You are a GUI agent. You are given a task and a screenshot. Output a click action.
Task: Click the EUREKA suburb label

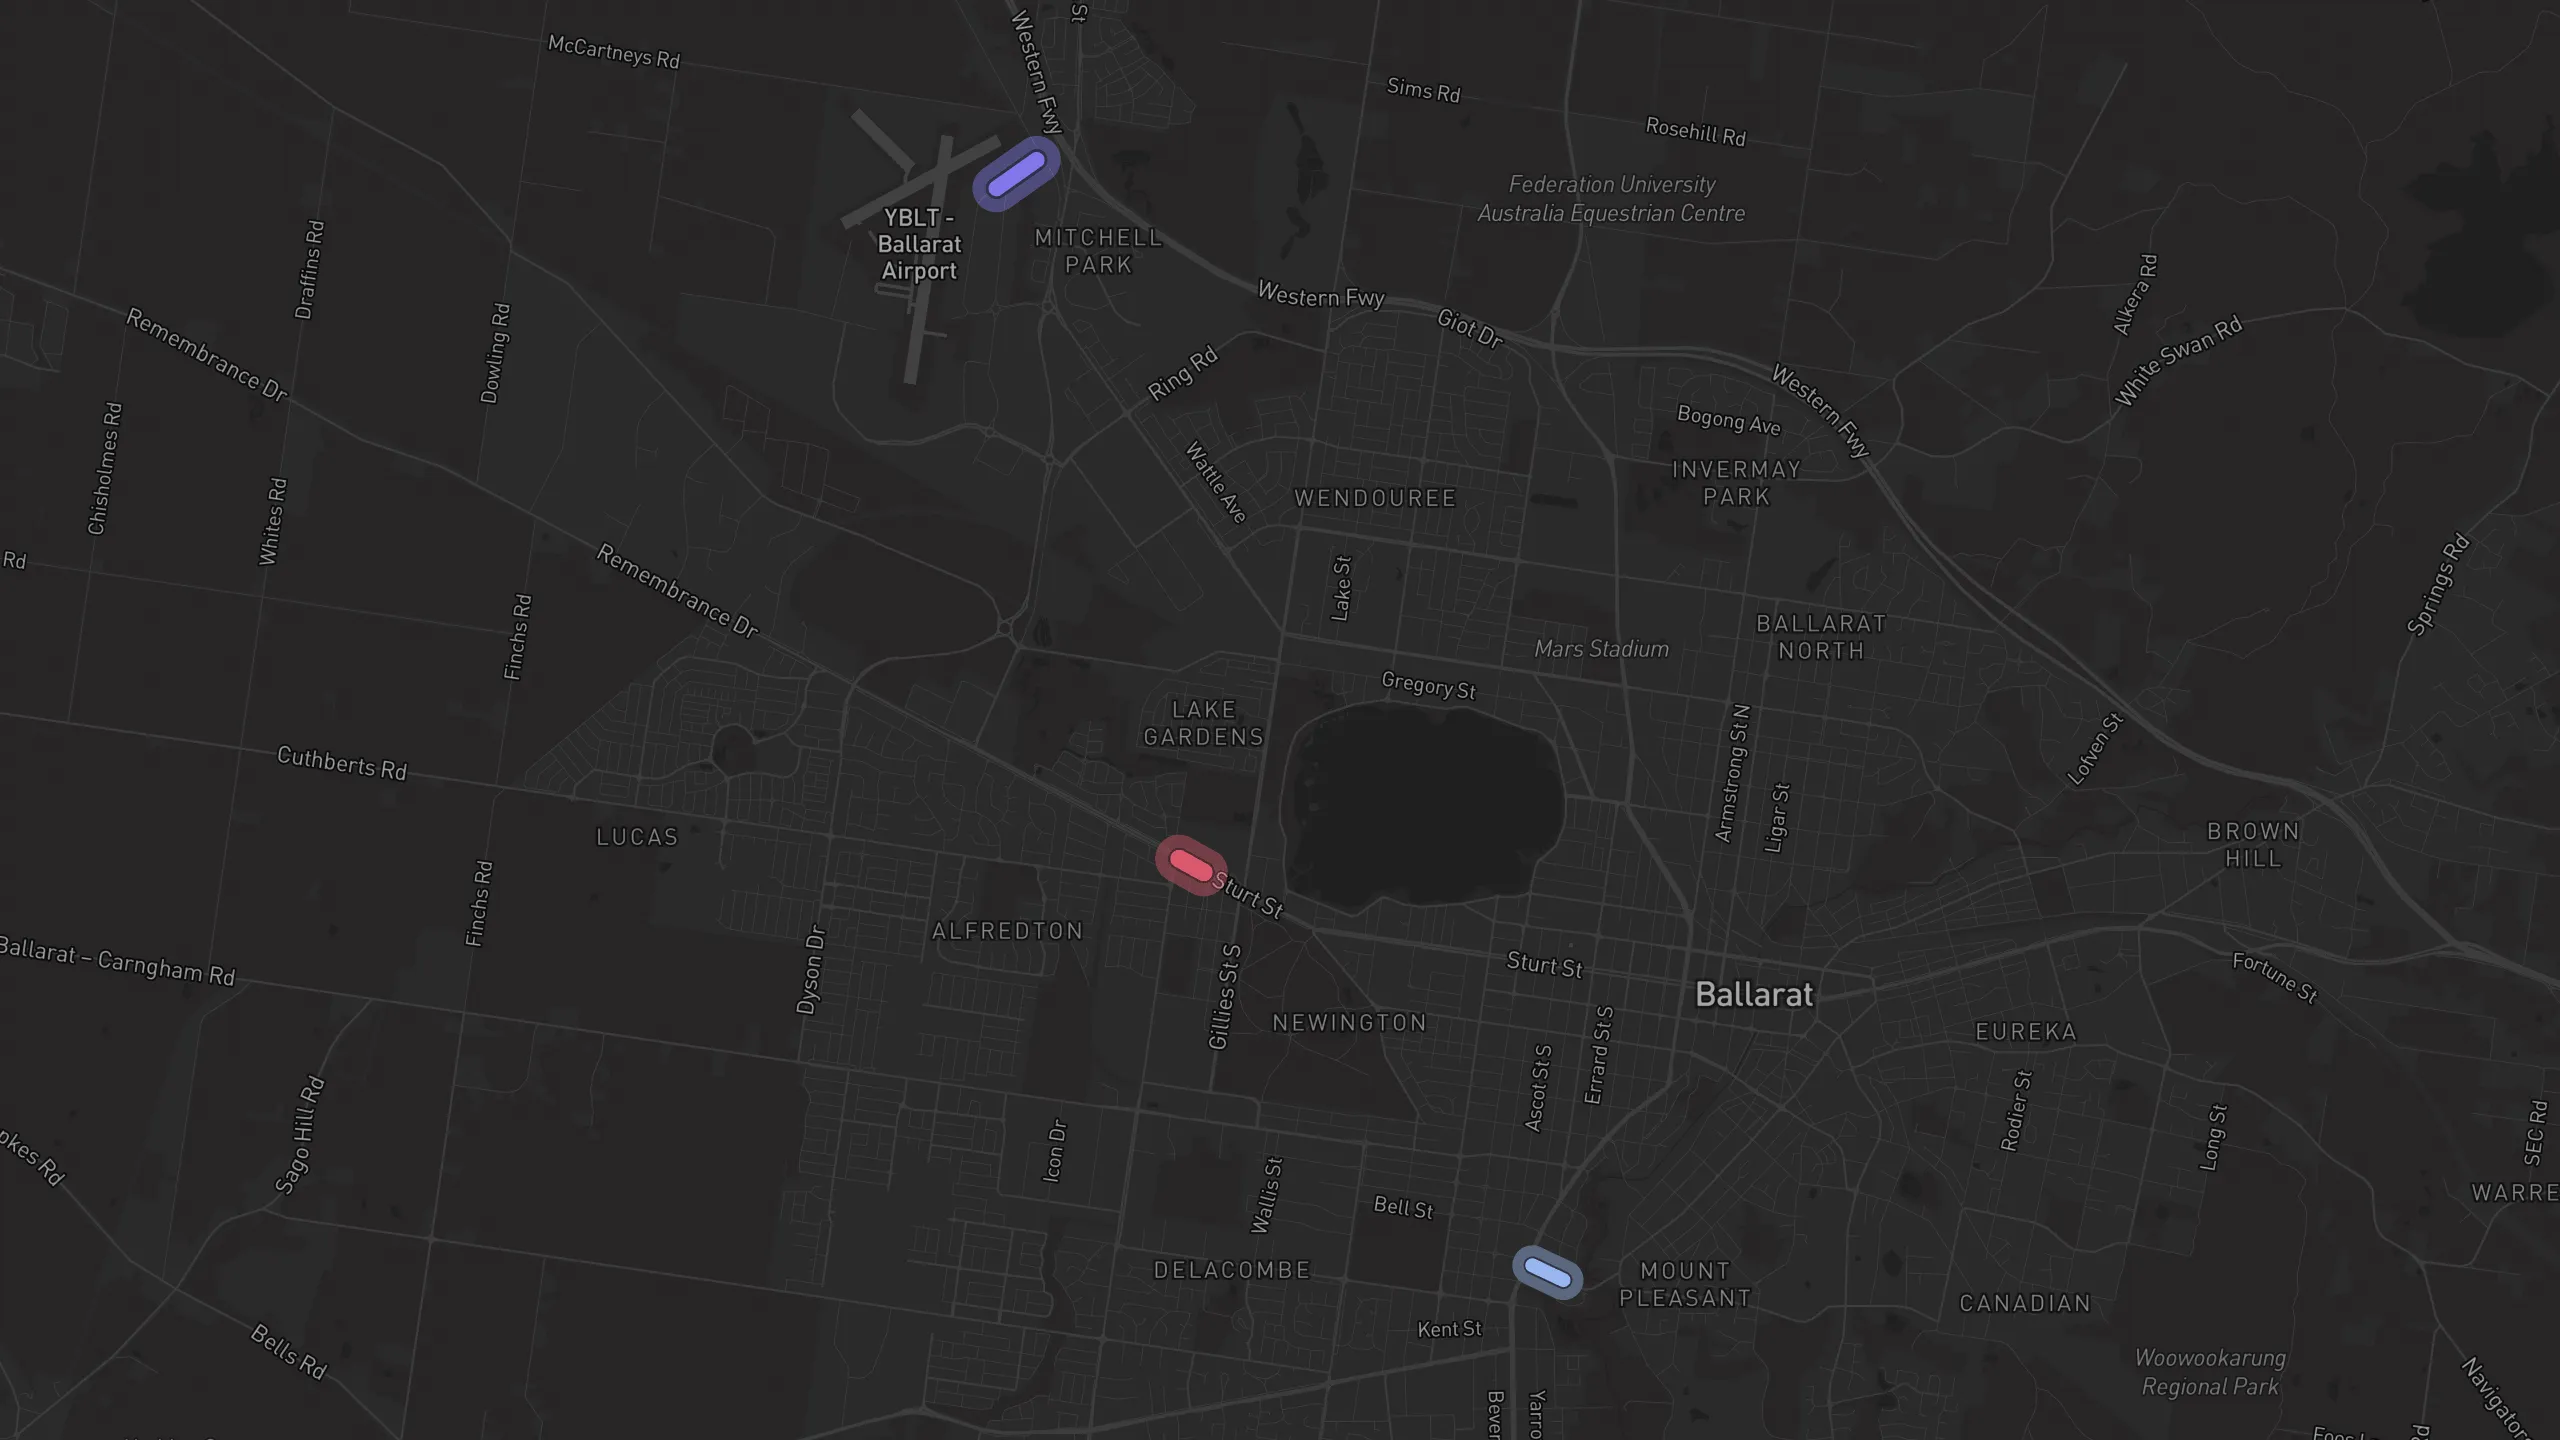pyautogui.click(x=2026, y=1031)
